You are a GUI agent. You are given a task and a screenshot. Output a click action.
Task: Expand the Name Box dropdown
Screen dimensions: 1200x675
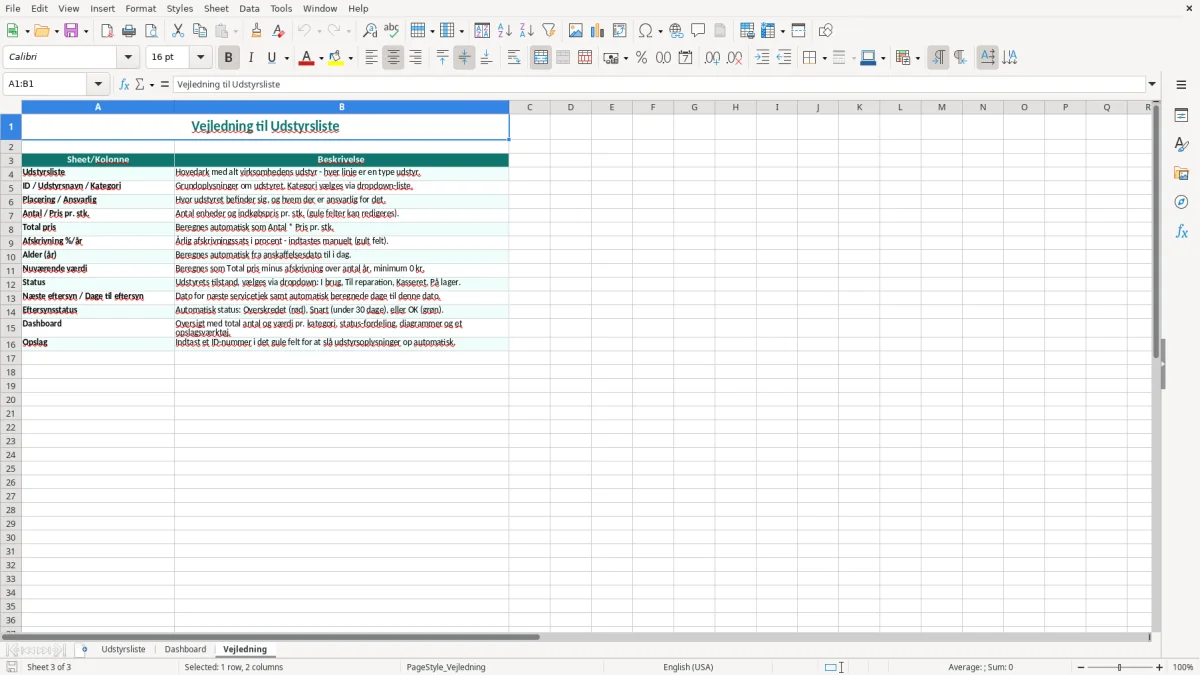coord(99,84)
